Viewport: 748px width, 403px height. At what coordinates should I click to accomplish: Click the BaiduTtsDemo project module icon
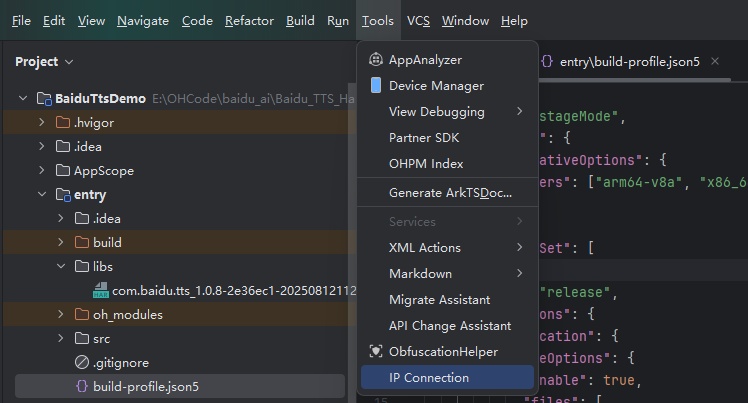pyautogui.click(x=44, y=99)
